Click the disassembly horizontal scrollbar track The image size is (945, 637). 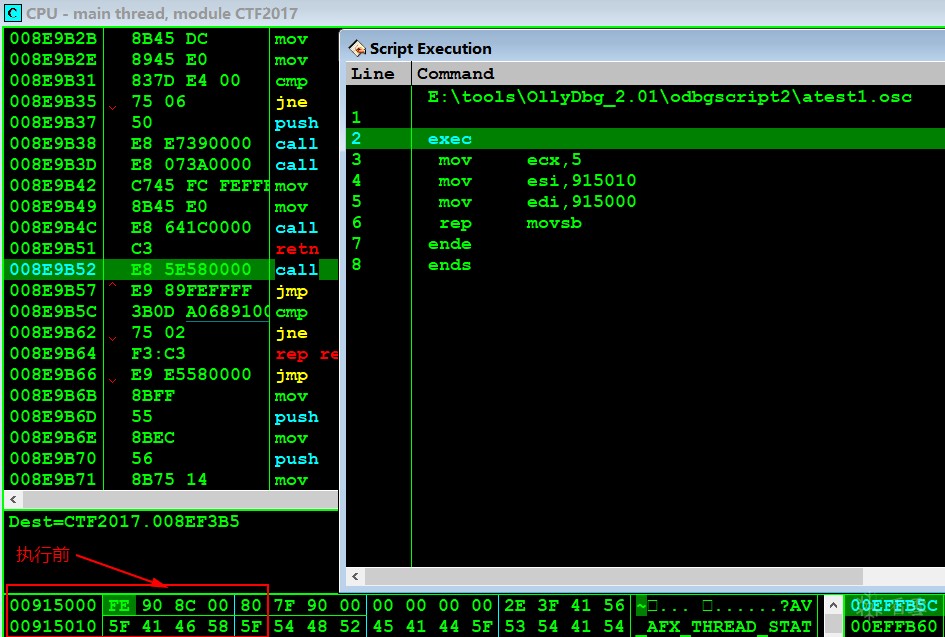click(x=180, y=500)
